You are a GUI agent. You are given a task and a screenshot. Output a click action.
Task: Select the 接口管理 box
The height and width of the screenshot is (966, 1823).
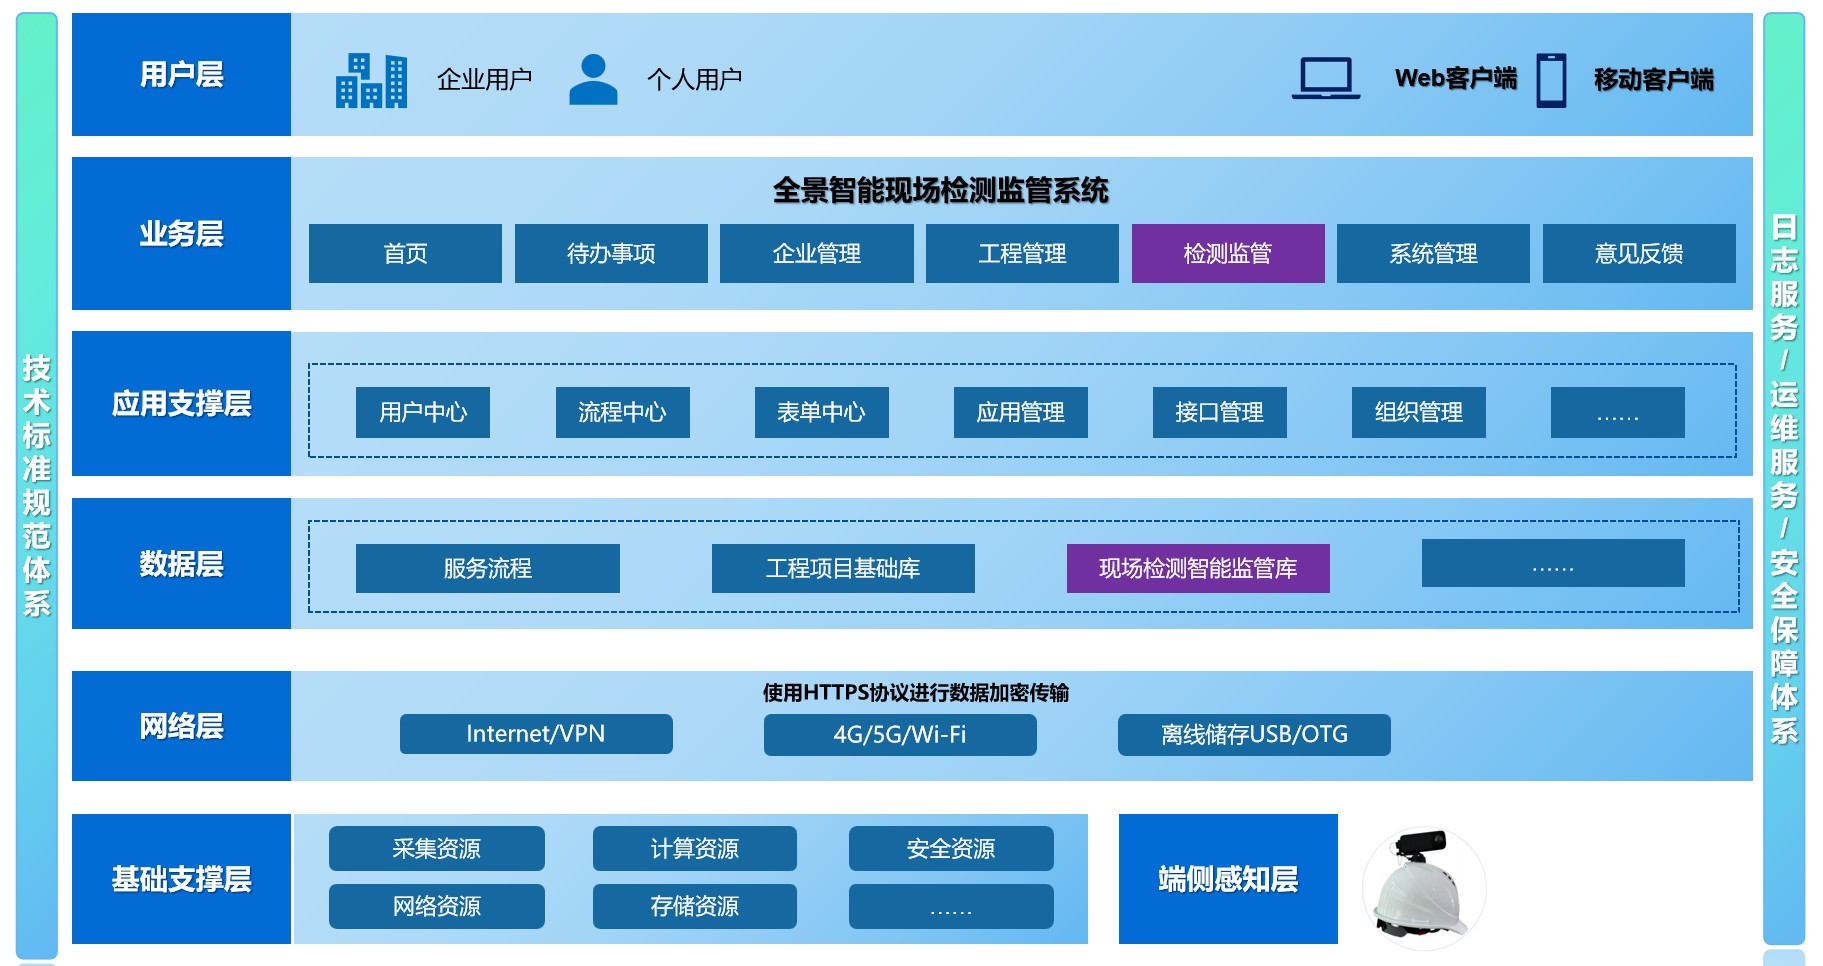click(1219, 412)
